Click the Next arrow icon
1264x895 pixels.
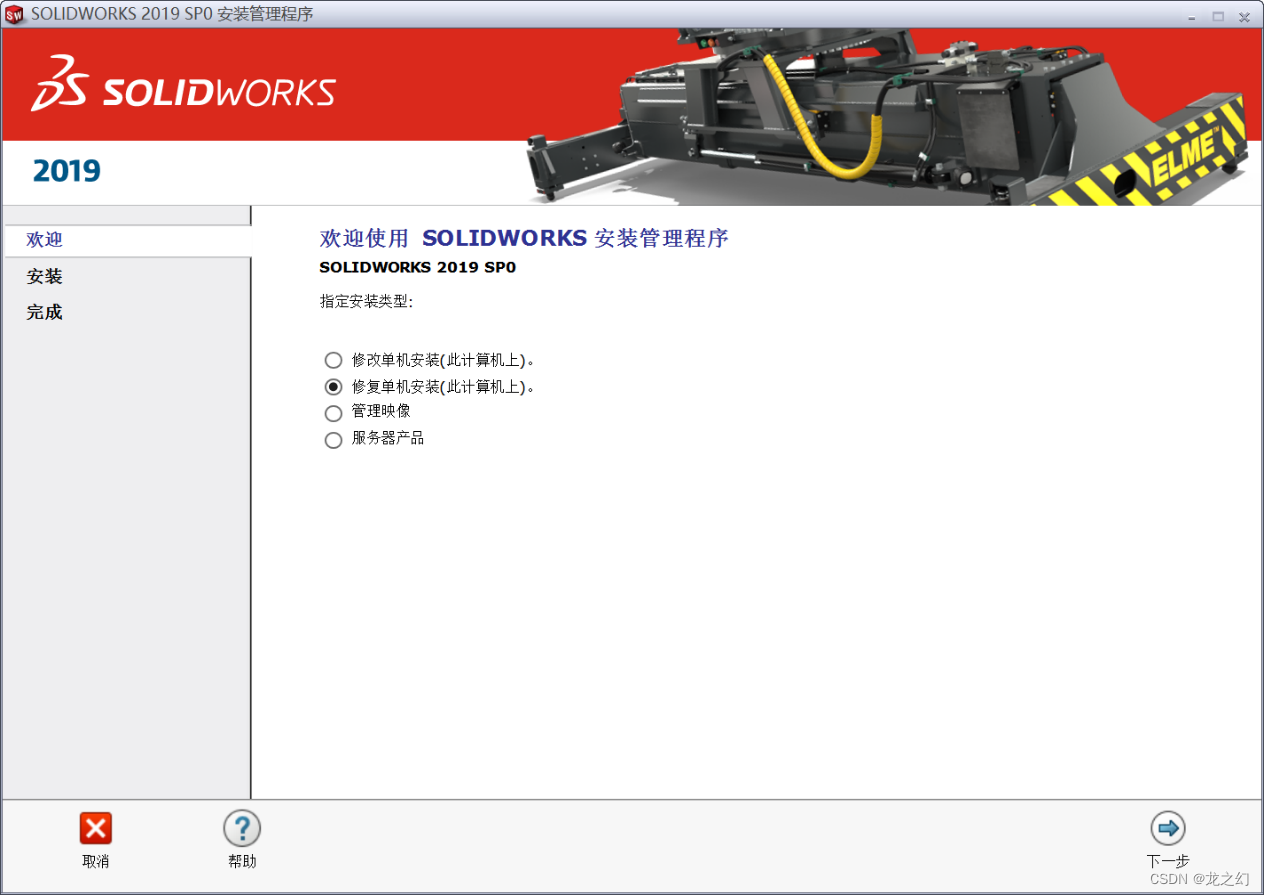pos(1168,828)
